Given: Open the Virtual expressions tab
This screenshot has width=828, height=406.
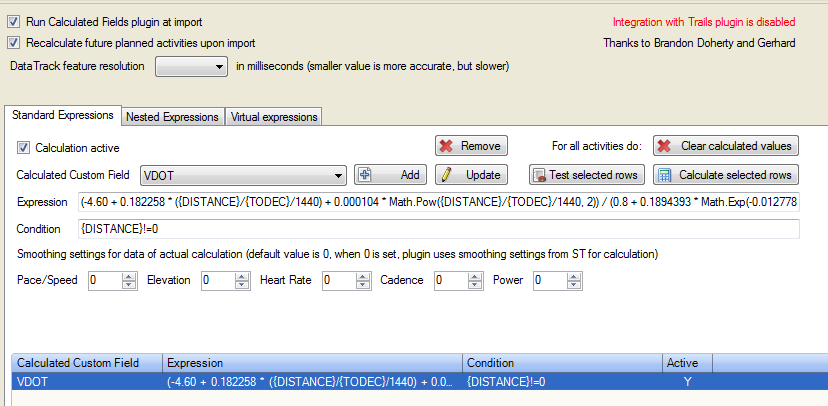Looking at the screenshot, I should (x=273, y=117).
